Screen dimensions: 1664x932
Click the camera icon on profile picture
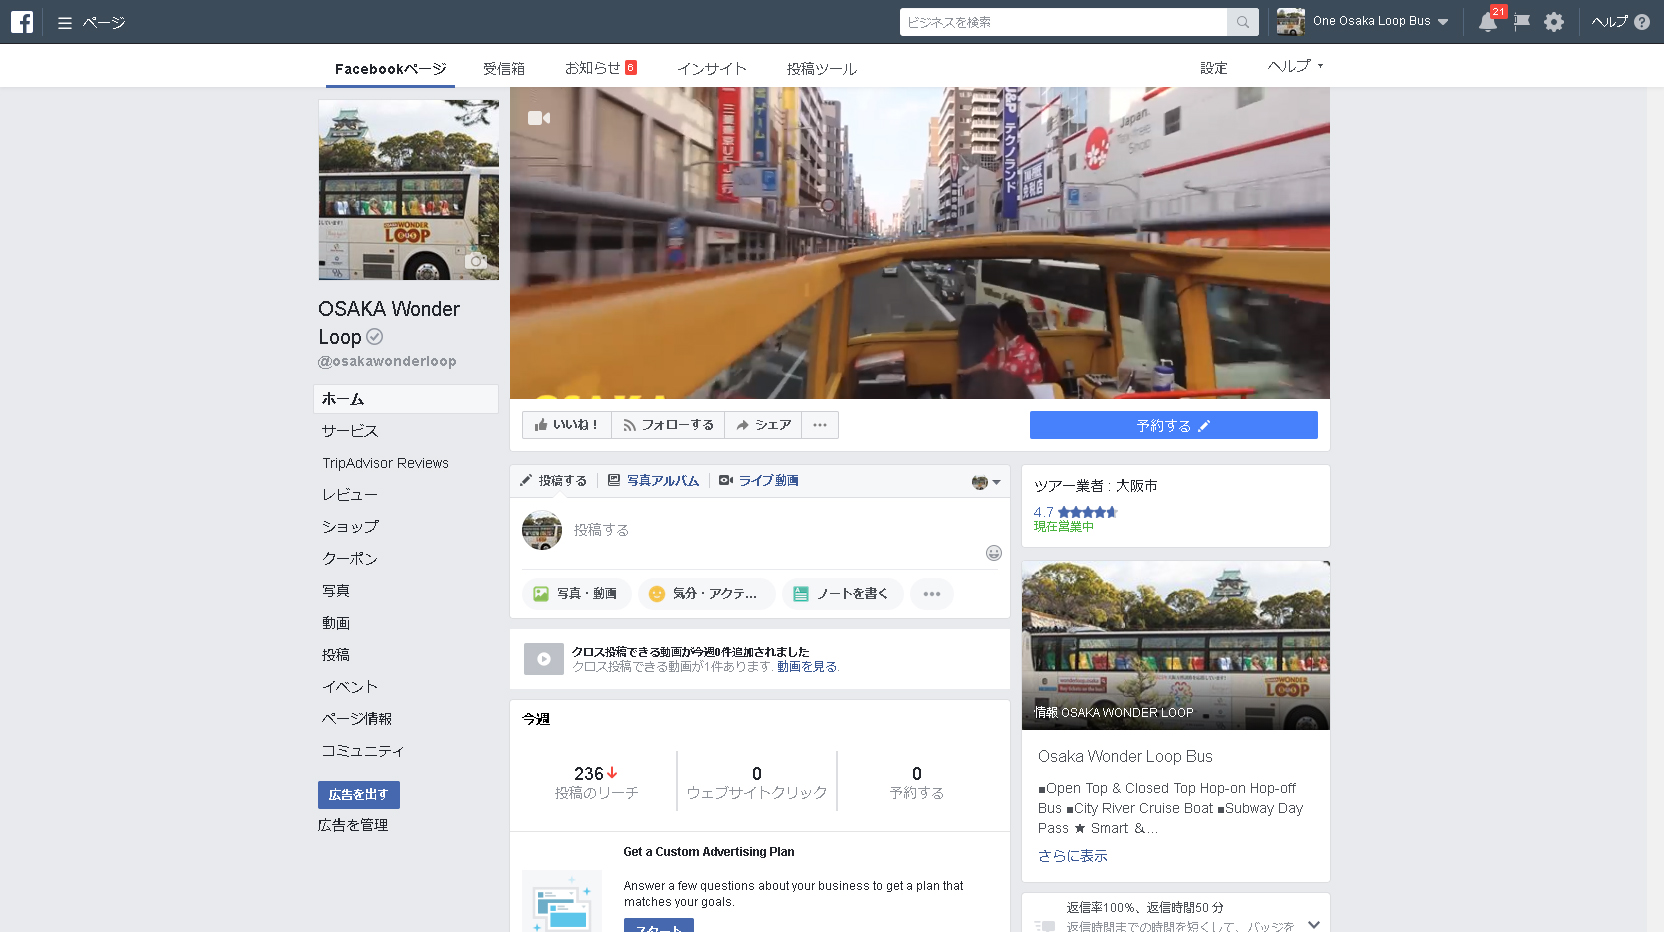click(x=477, y=261)
